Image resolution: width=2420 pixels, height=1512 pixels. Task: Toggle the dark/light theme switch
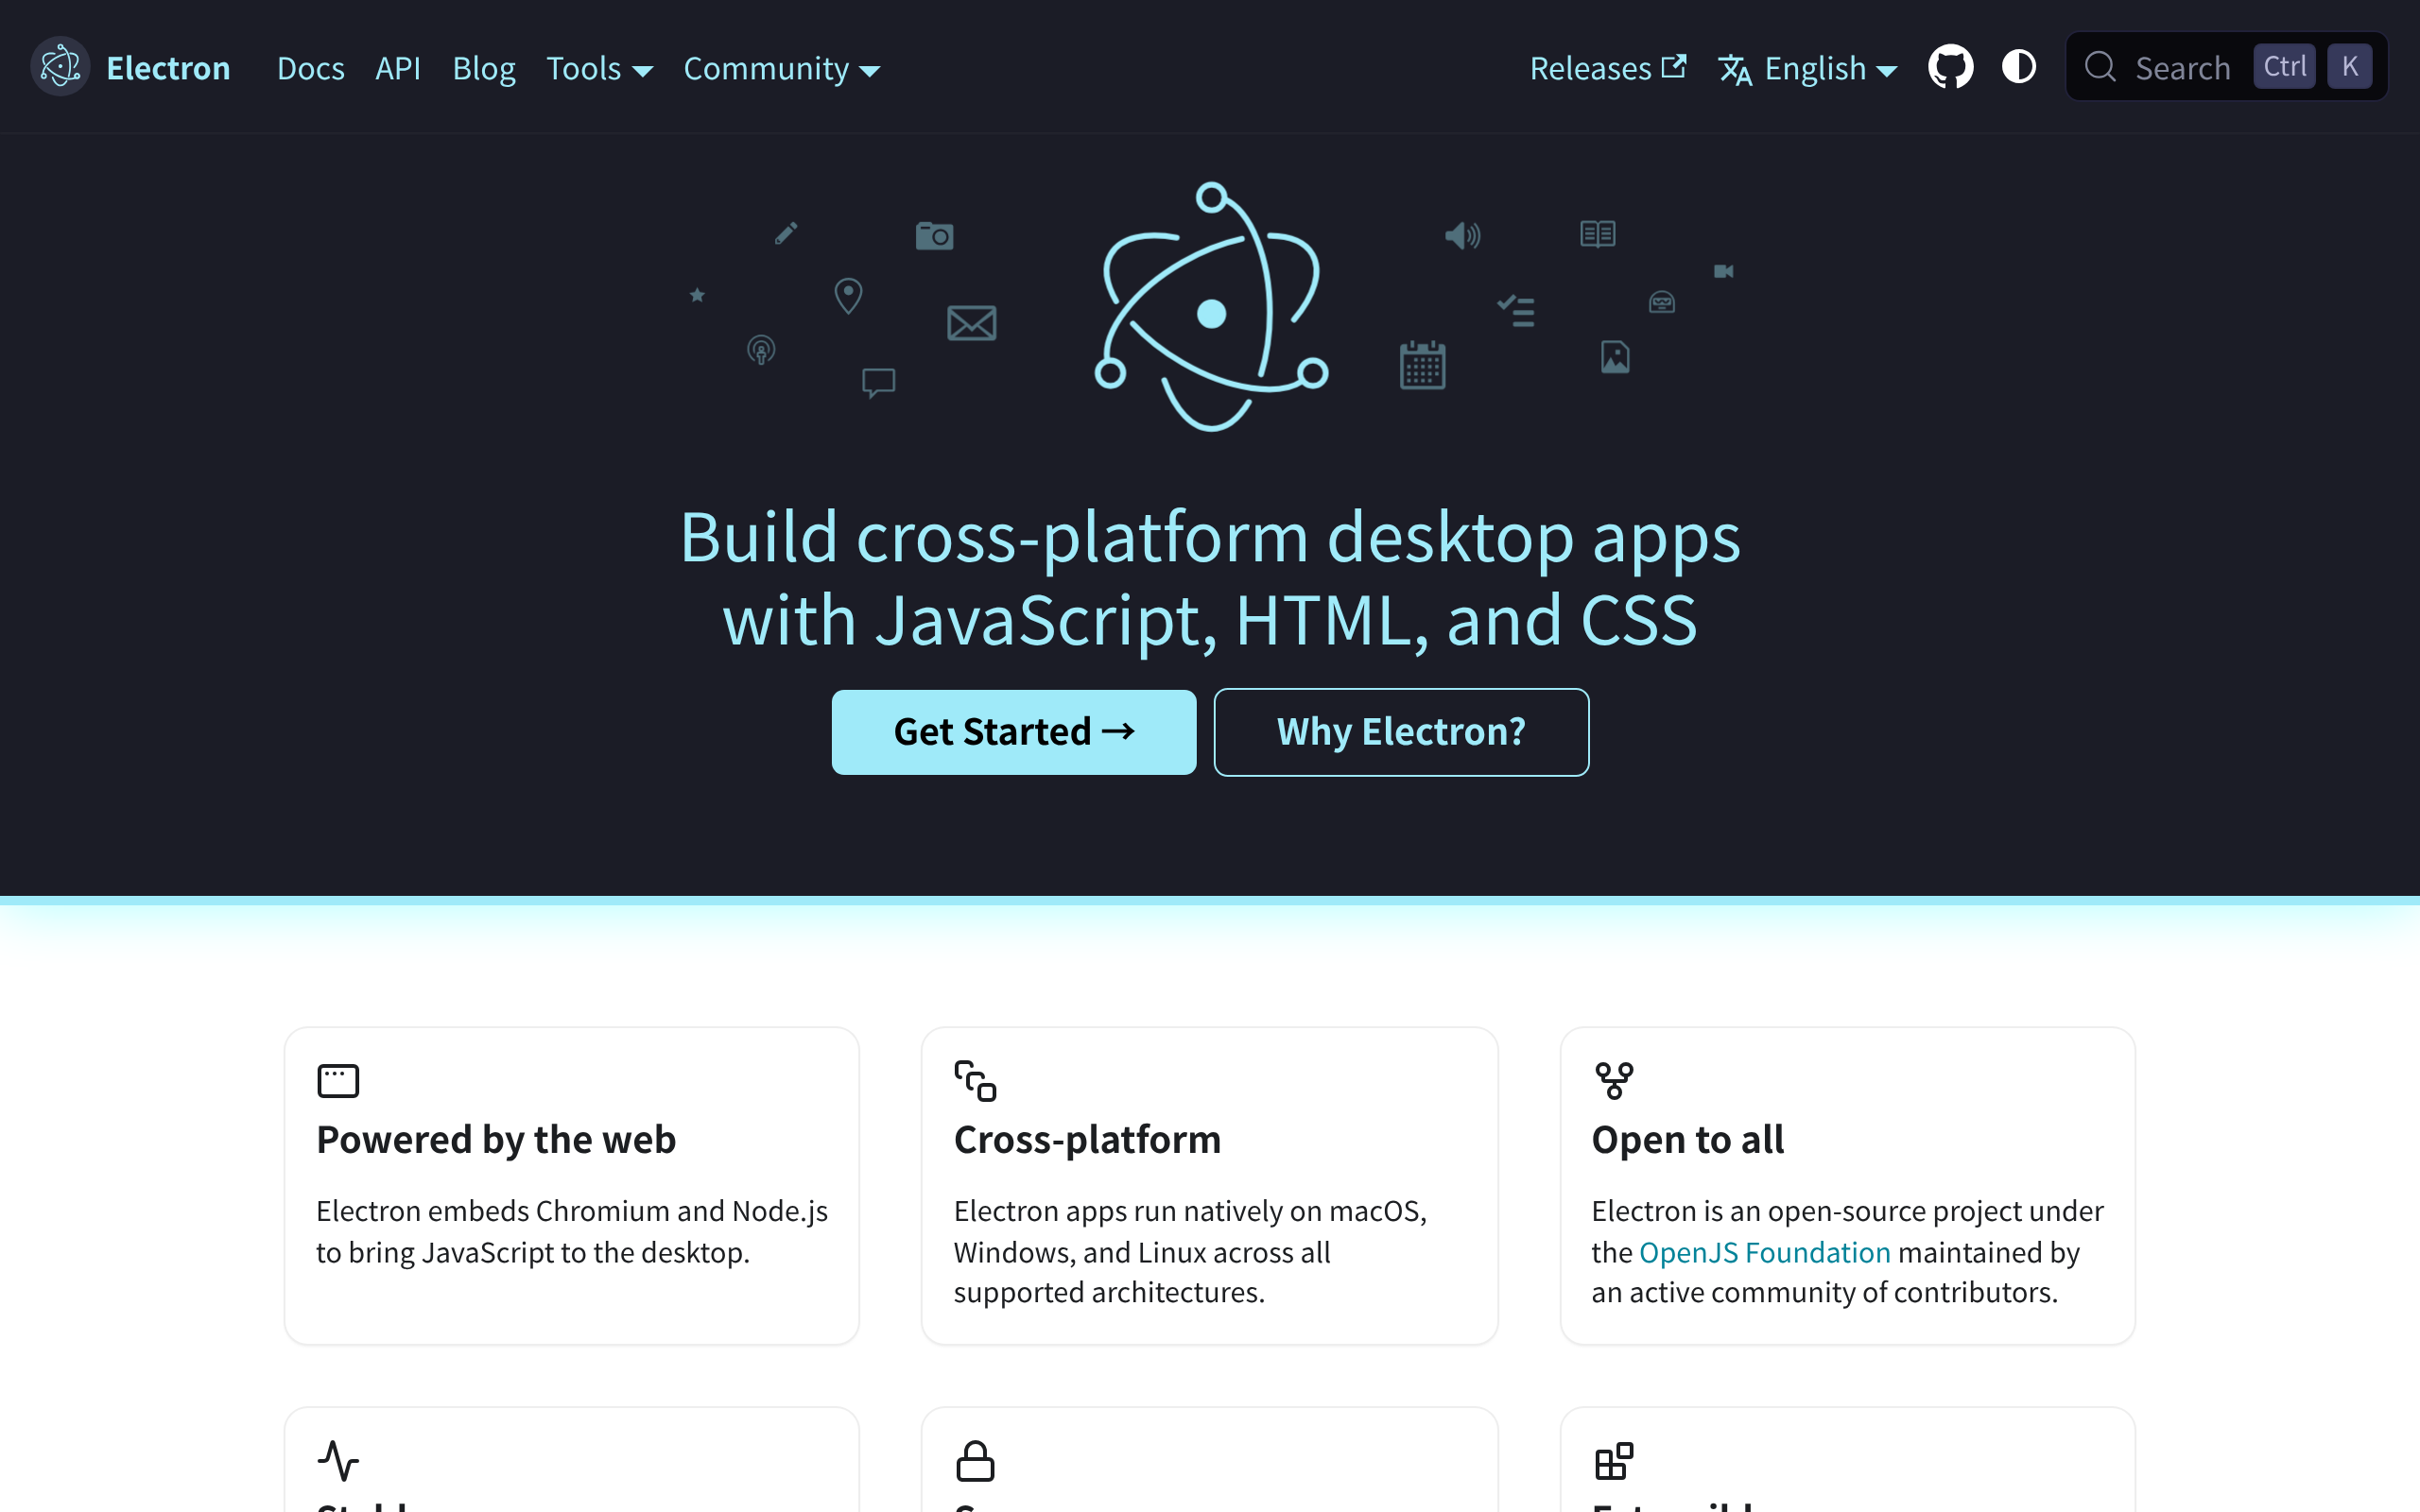click(x=2019, y=67)
